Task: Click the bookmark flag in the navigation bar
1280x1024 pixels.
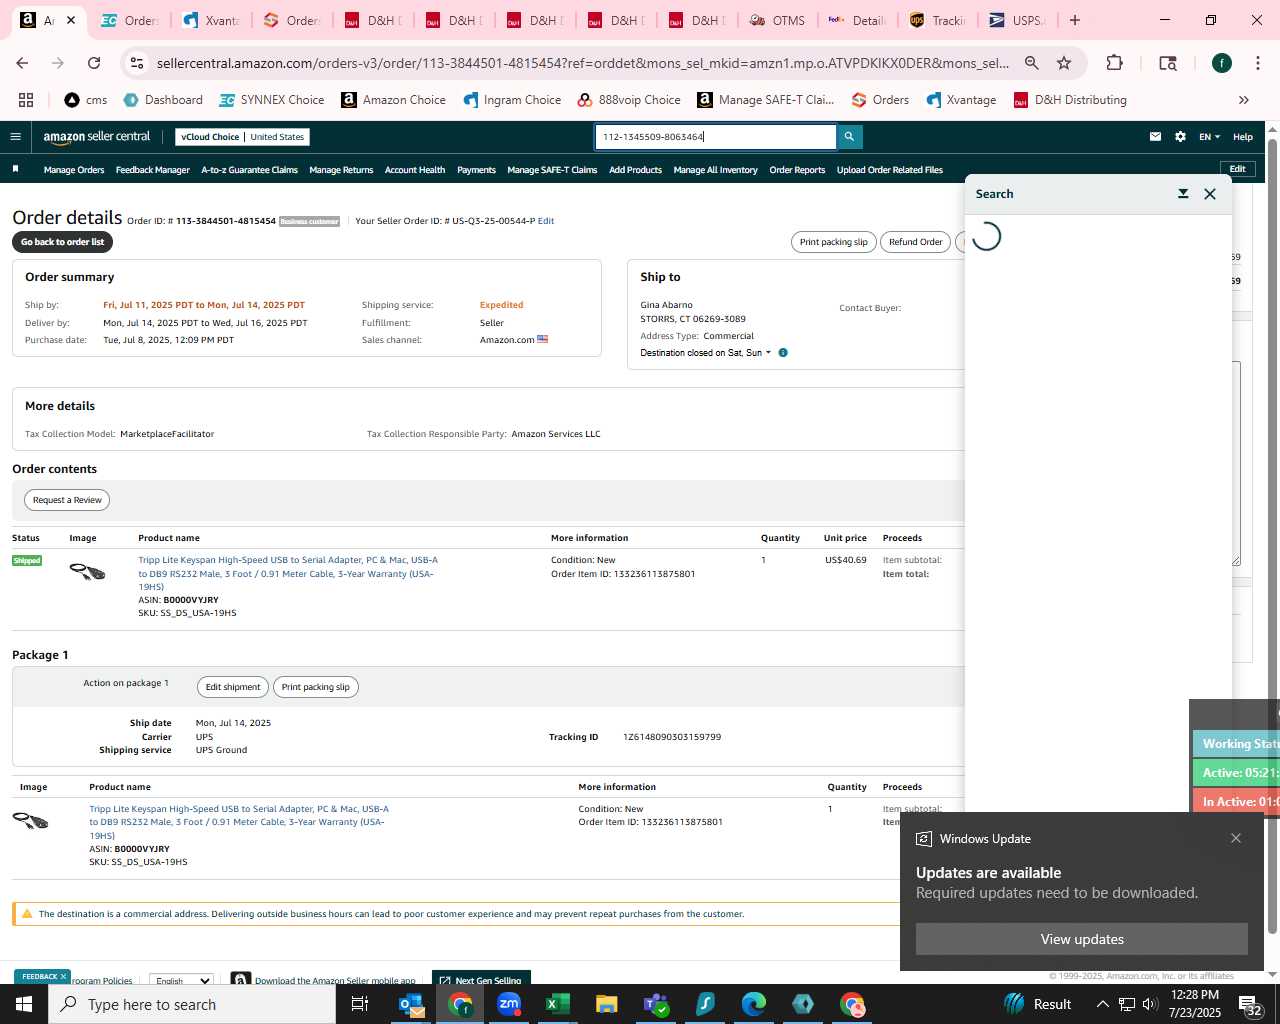Action: (15, 169)
